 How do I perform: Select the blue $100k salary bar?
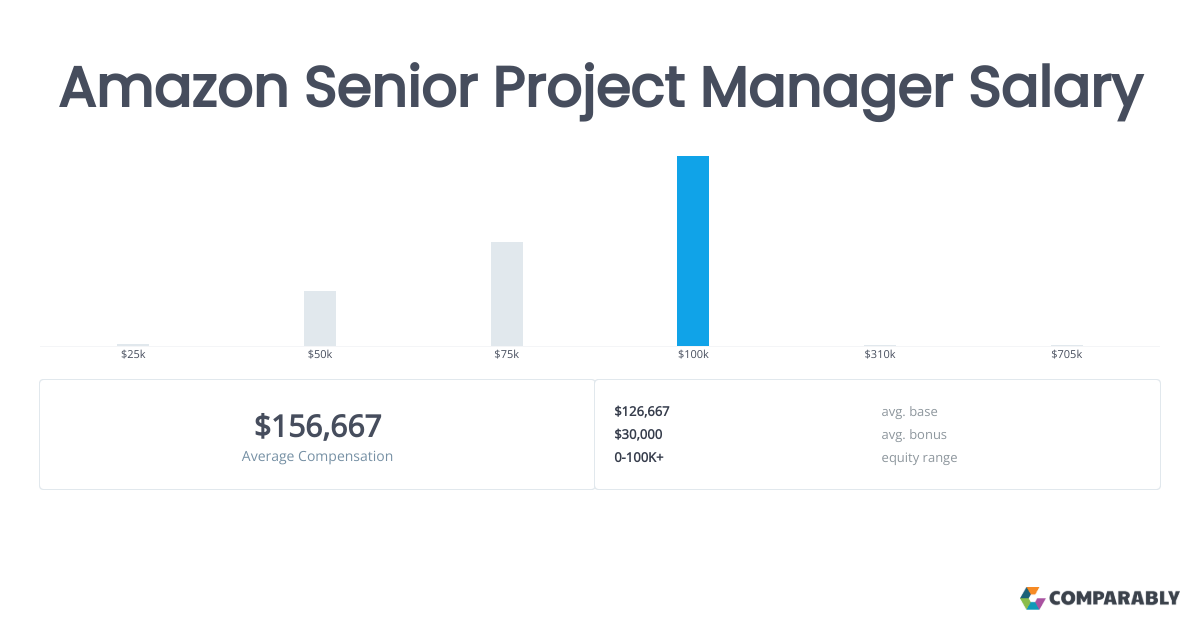(693, 251)
